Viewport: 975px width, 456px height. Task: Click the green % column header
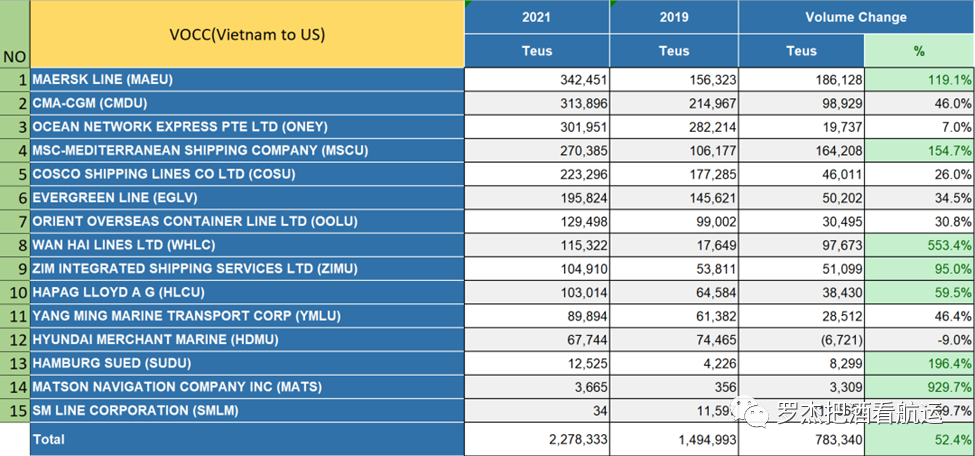[918, 51]
